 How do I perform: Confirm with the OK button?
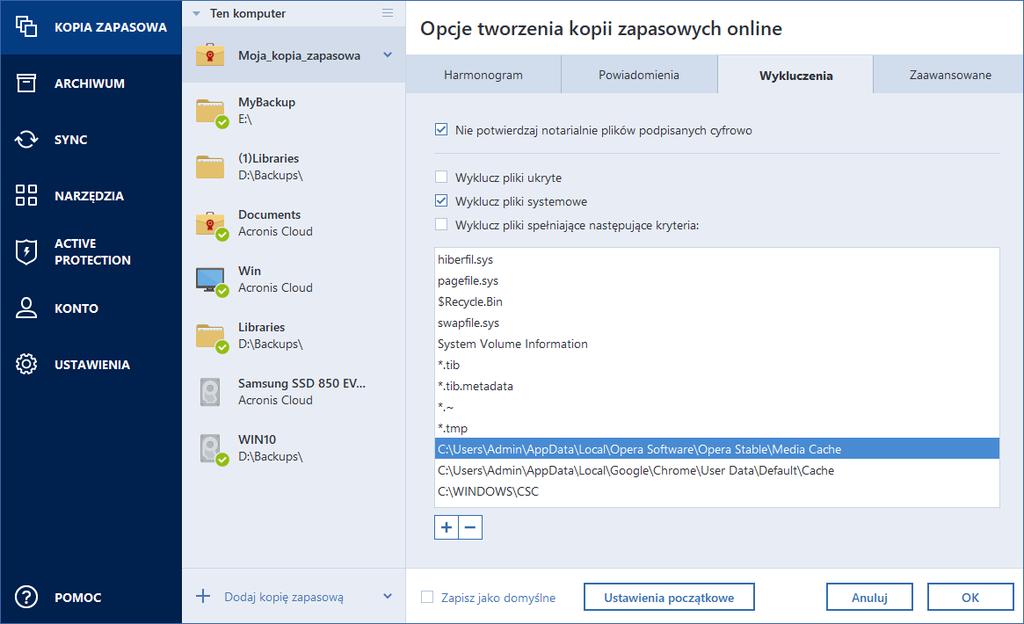(970, 597)
